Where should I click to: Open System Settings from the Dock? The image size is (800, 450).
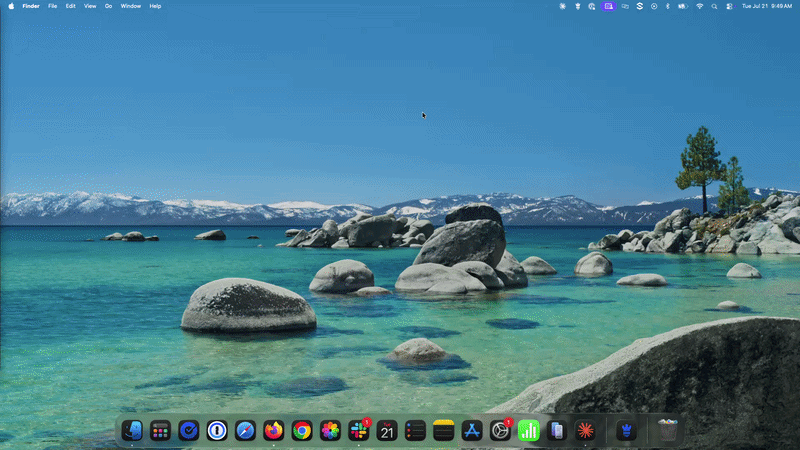tap(500, 431)
